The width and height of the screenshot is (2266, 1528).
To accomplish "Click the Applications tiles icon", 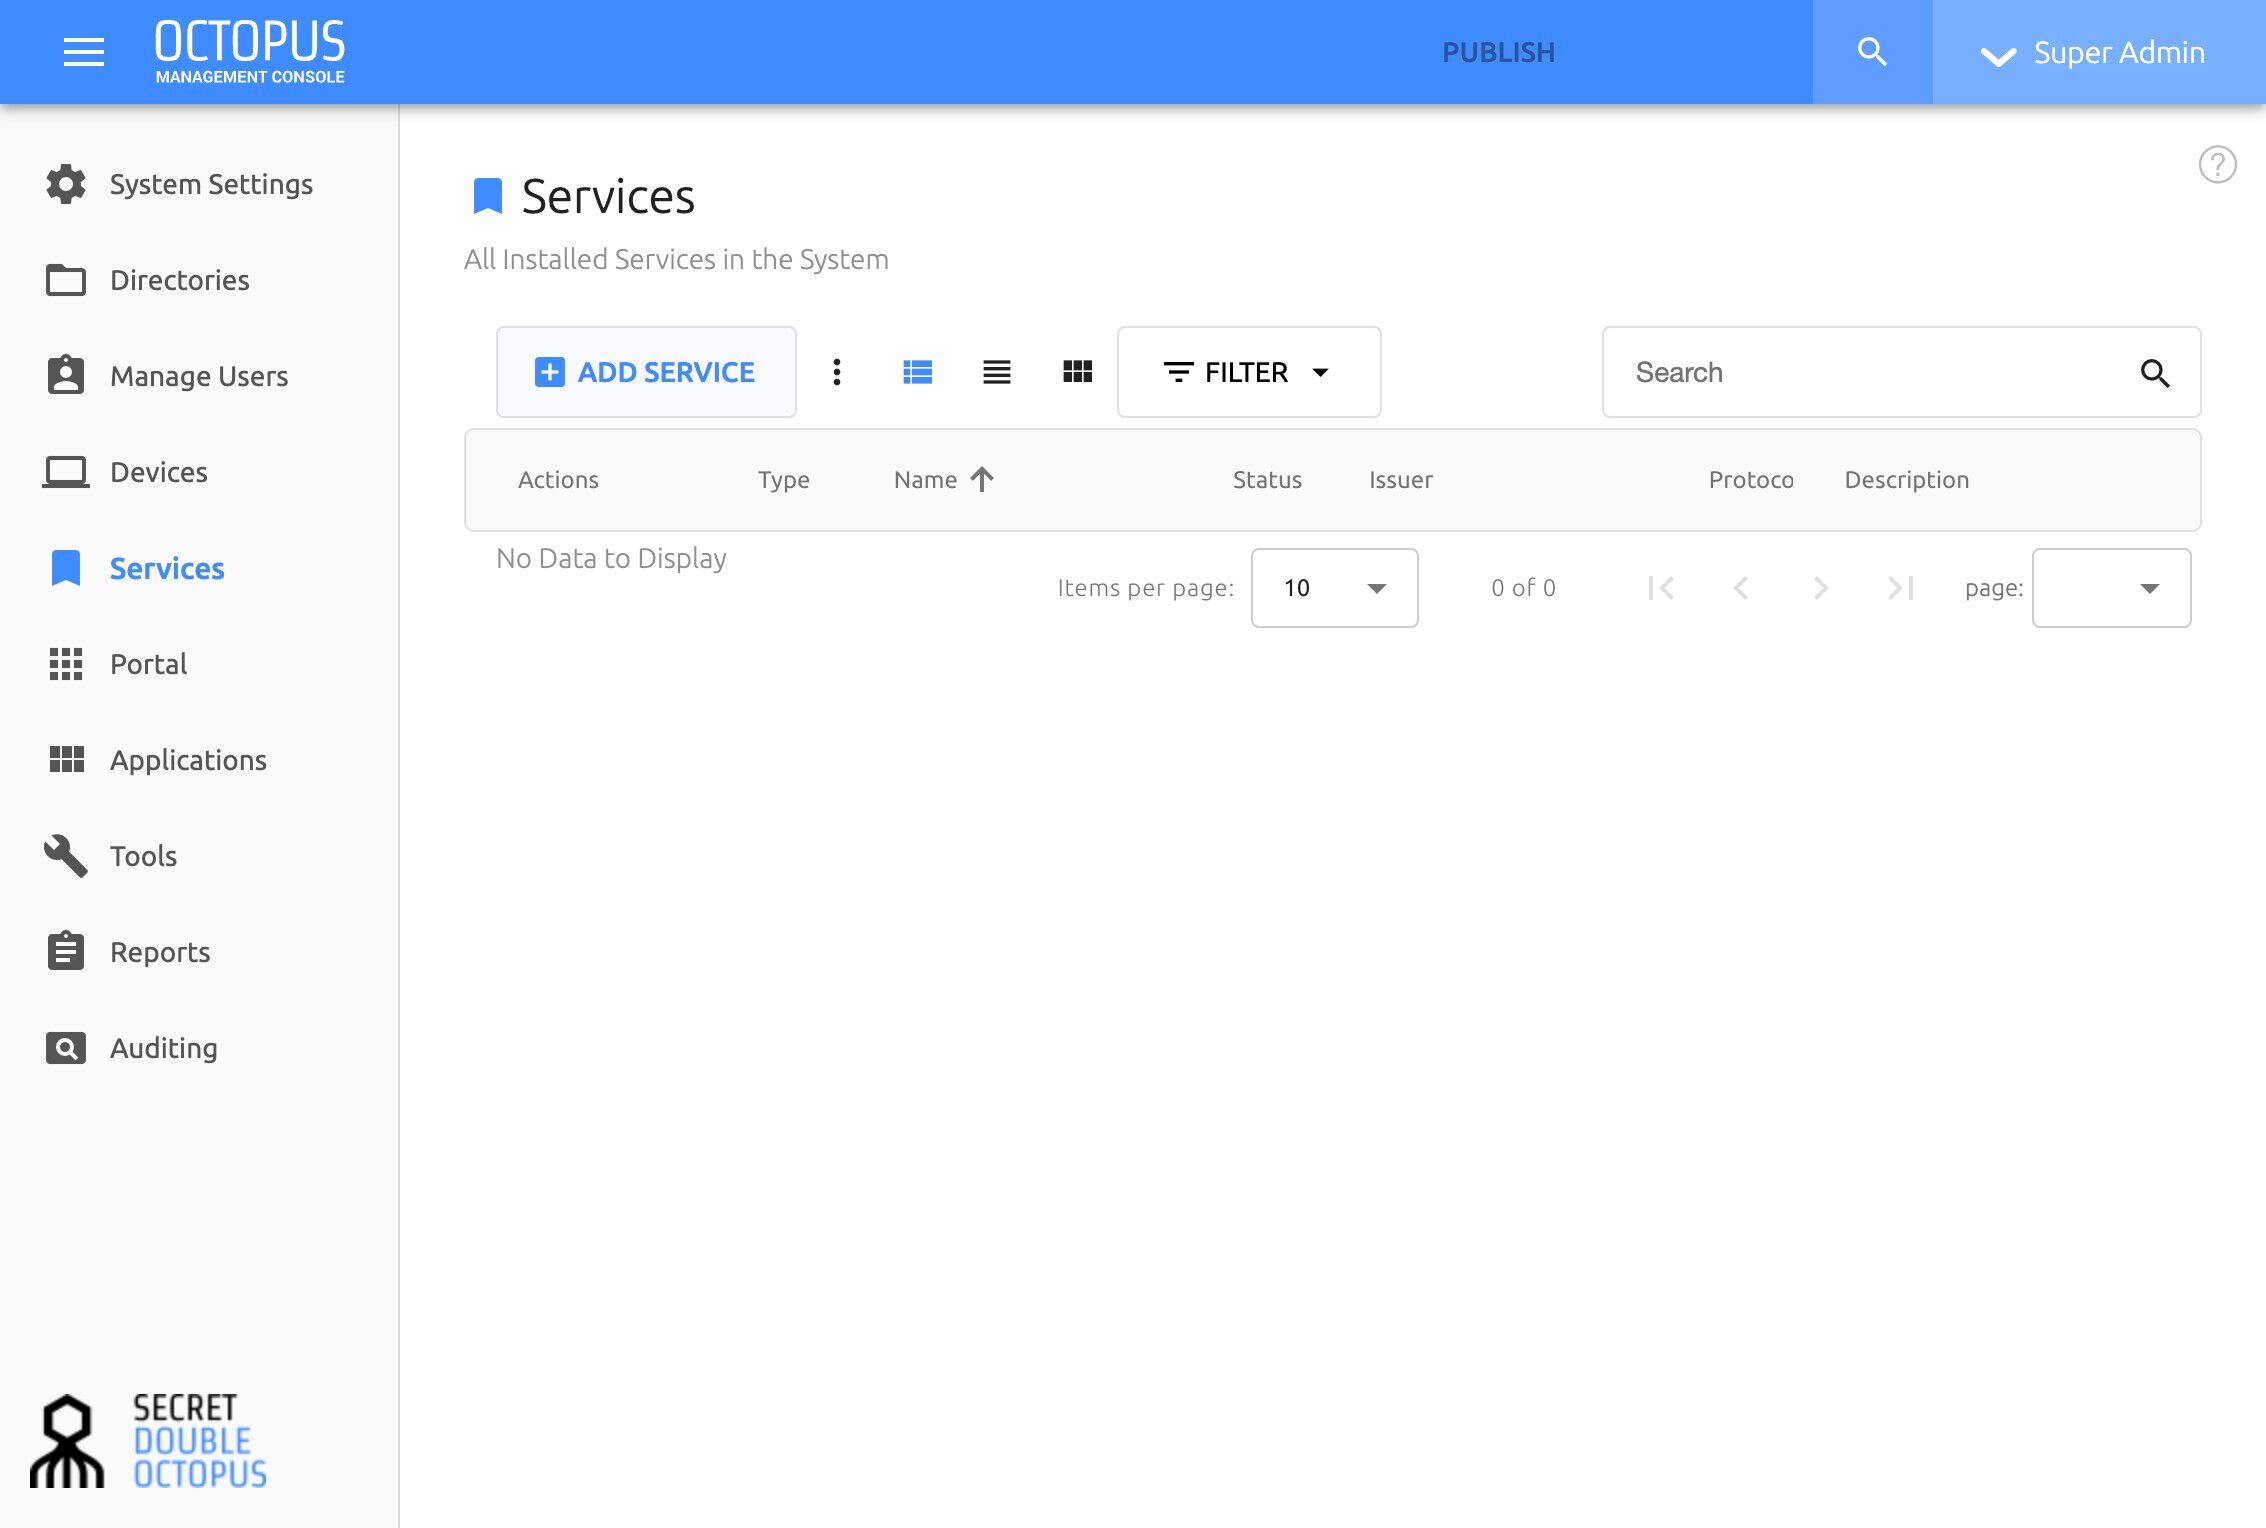I will point(66,760).
